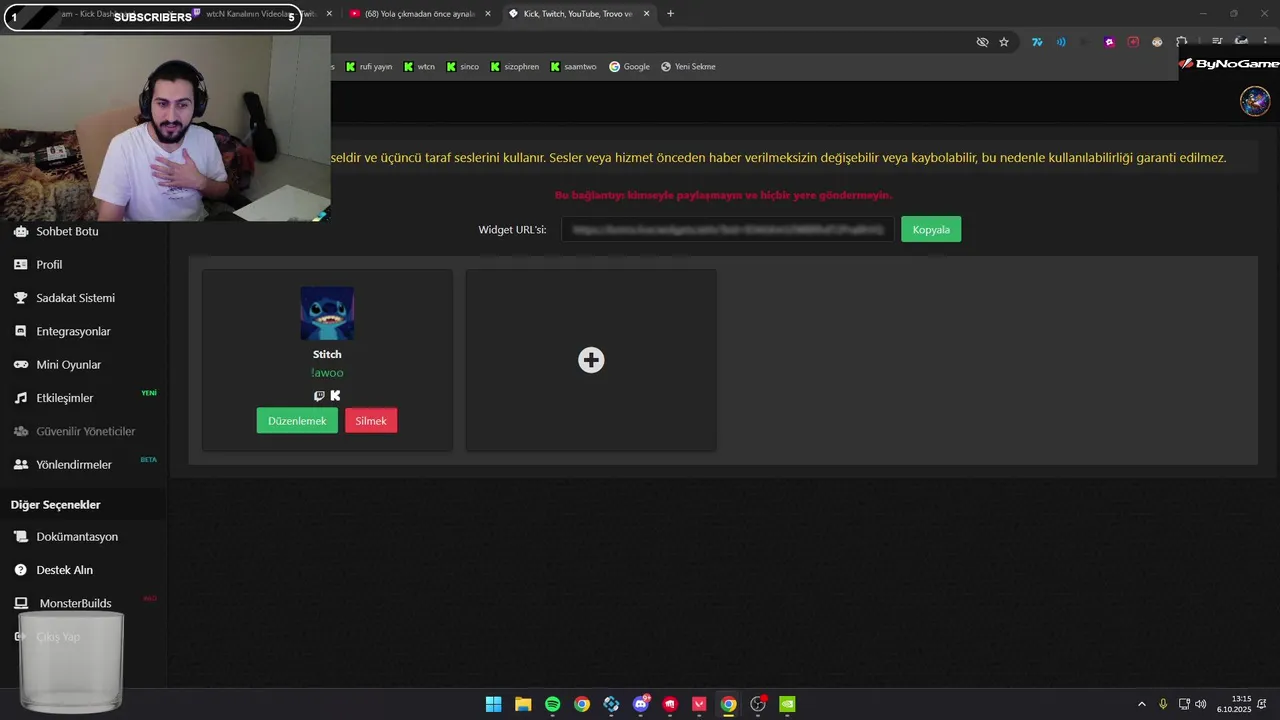Screen dimensions: 1280x720
Task: Delete Stitch sound with Silmek button
Action: click(x=371, y=421)
